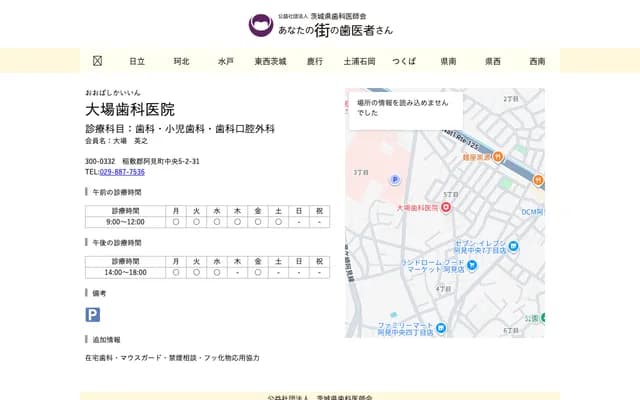Viewport: 640px width, 400px height.
Task: Open the 日立 area tab
Action: tap(137, 61)
